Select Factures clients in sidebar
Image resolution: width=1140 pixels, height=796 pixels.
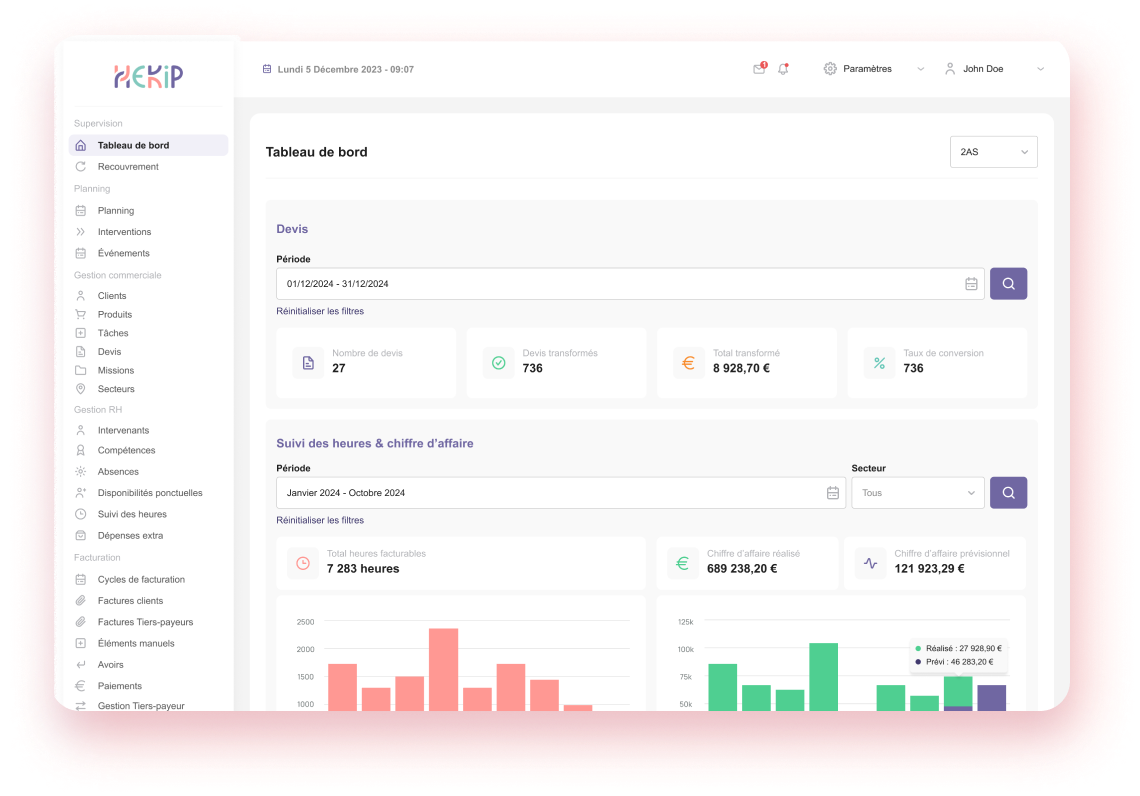pyautogui.click(x=130, y=601)
